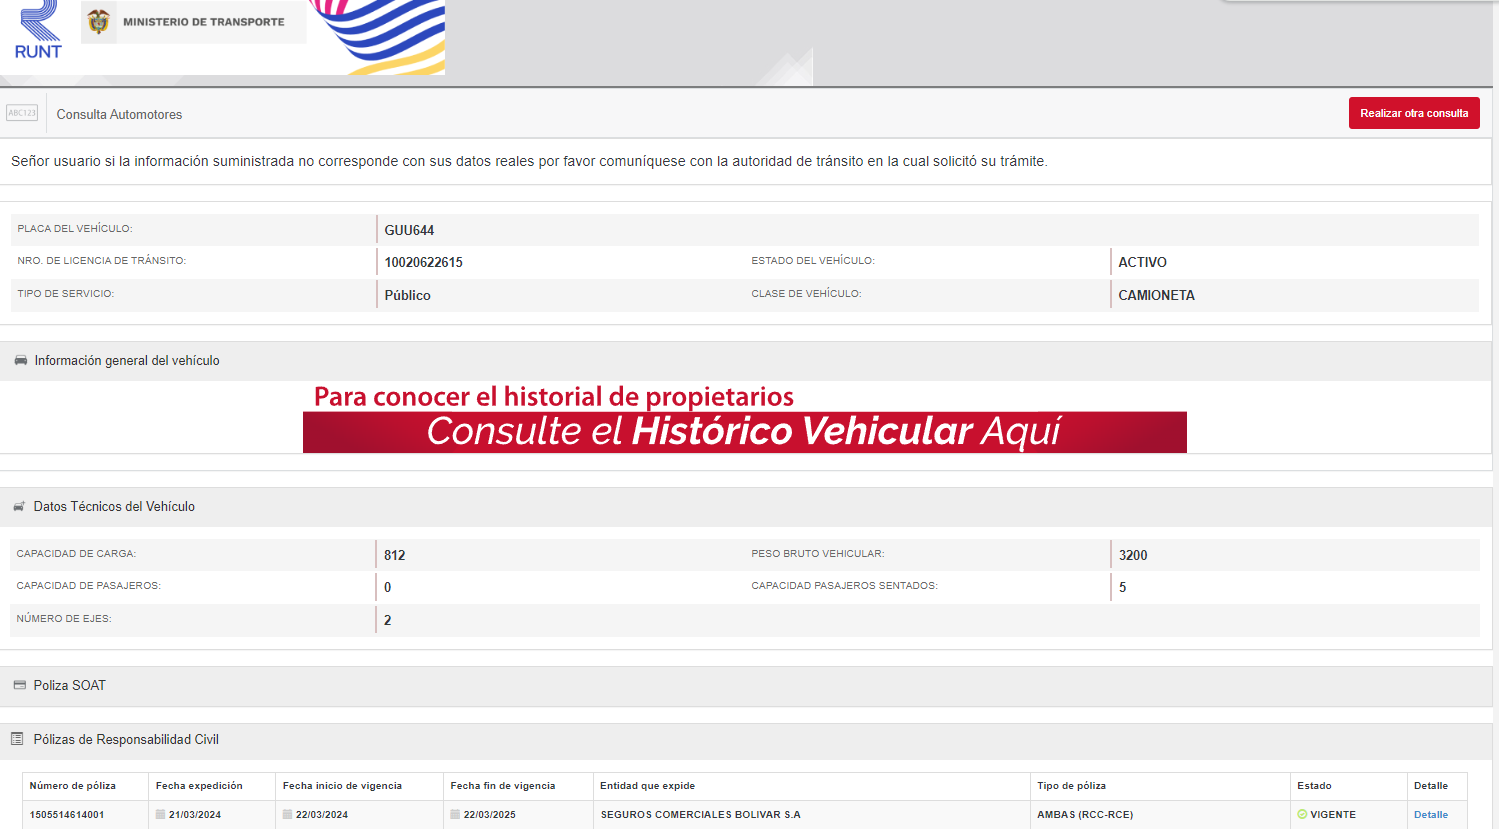Click the Ministerio de Transporte emblem

coord(98,22)
